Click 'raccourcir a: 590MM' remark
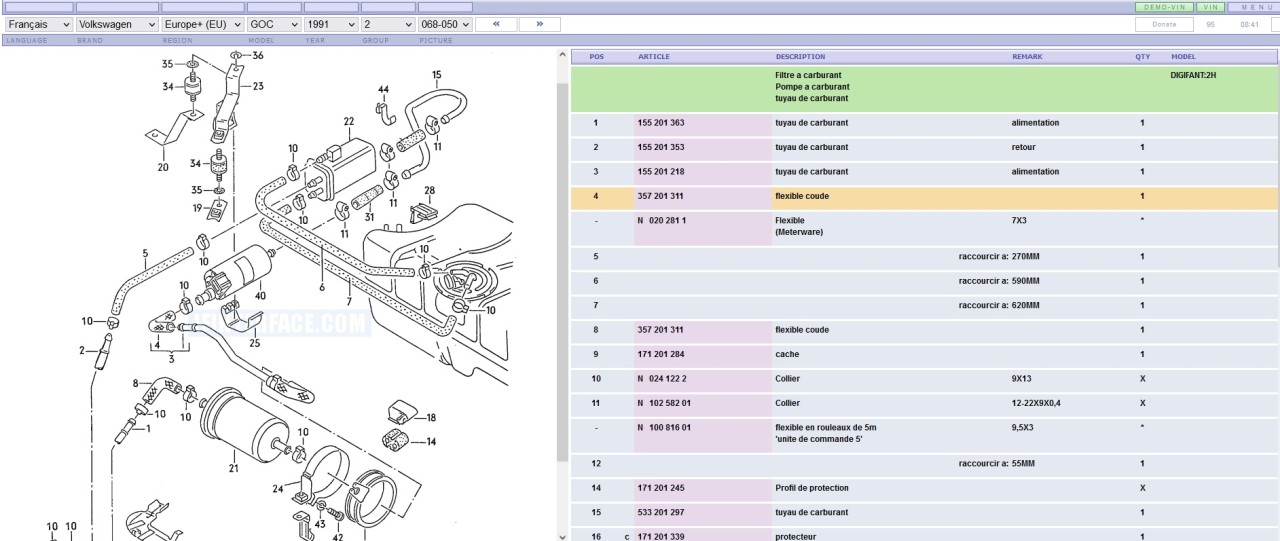Screen dimensions: 1280x541 tap(999, 281)
